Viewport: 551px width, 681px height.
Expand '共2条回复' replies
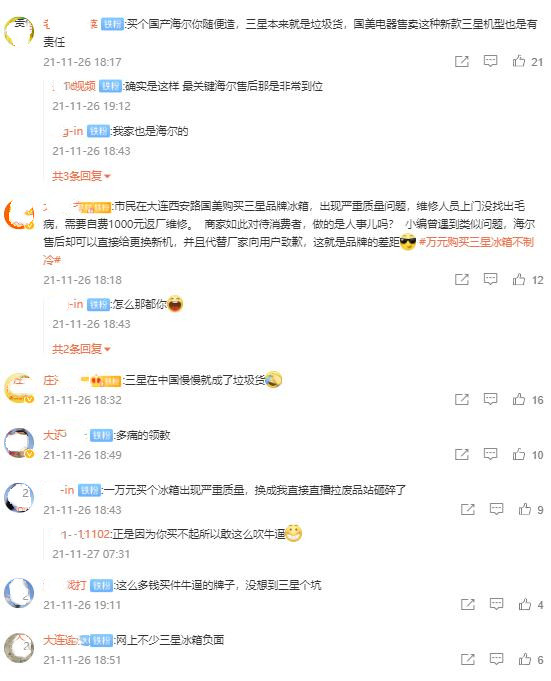point(81,349)
